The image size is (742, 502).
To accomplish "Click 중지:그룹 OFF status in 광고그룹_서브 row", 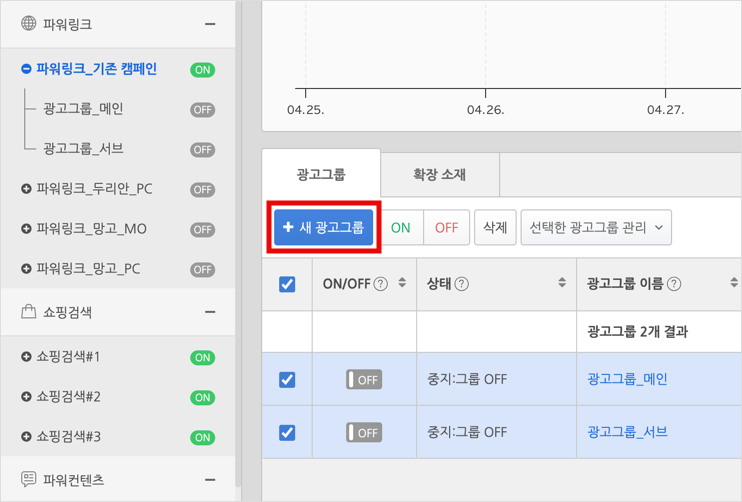I will click(x=467, y=432).
